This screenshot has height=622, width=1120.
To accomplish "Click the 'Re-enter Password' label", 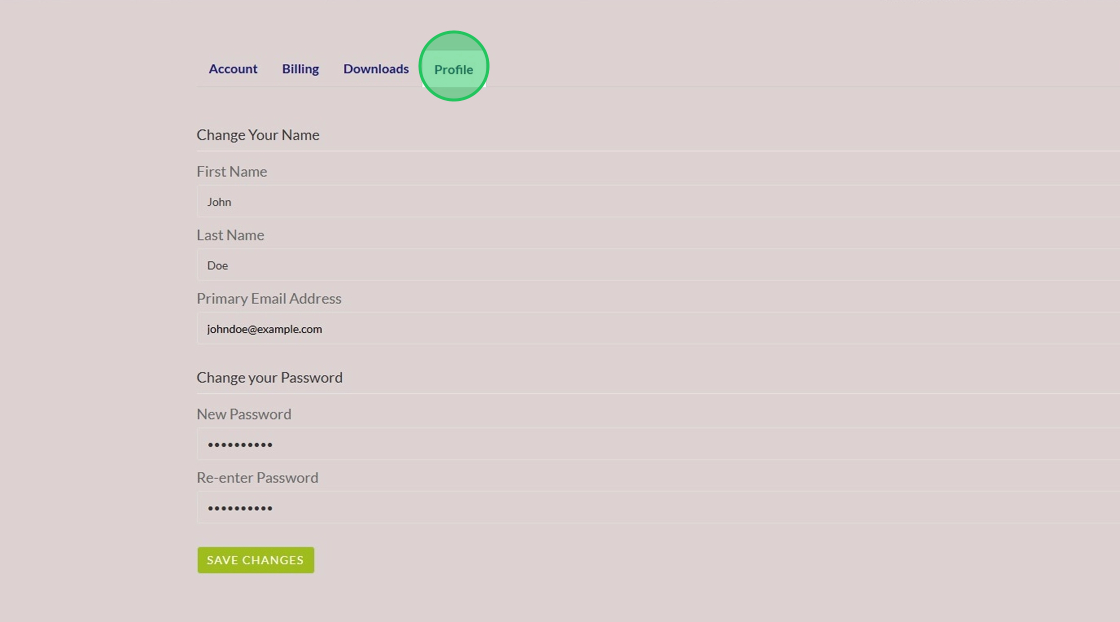I will point(257,478).
